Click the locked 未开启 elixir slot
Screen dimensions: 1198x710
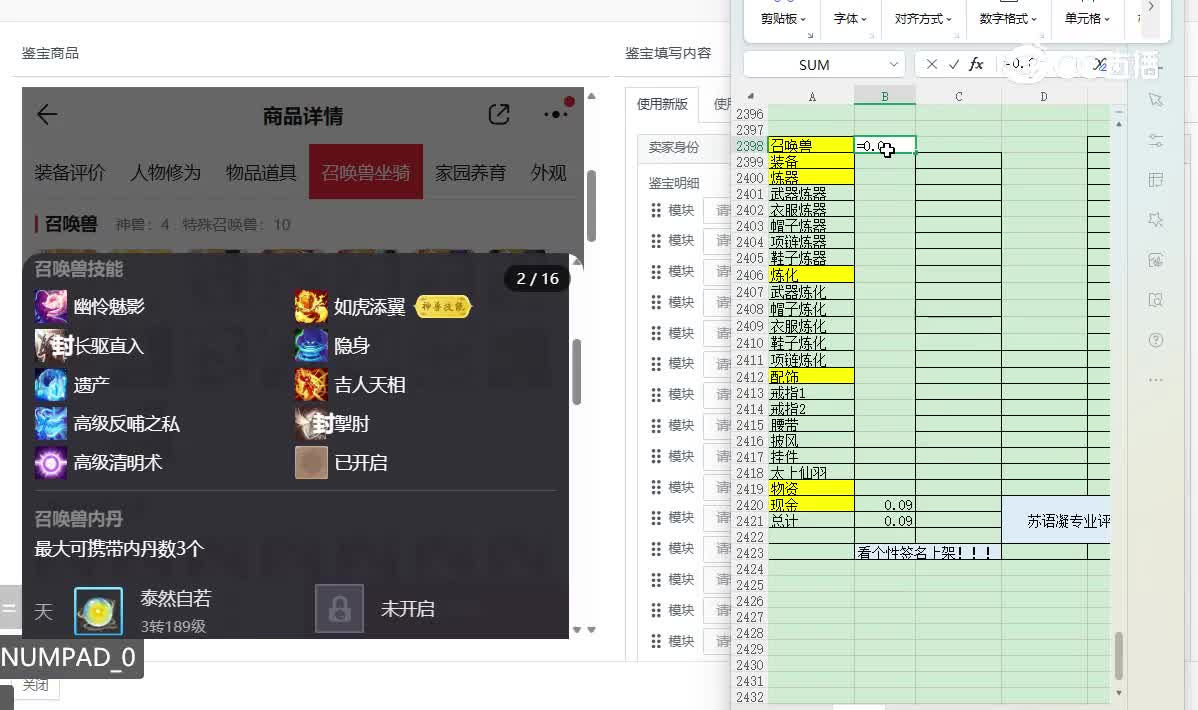tap(339, 608)
